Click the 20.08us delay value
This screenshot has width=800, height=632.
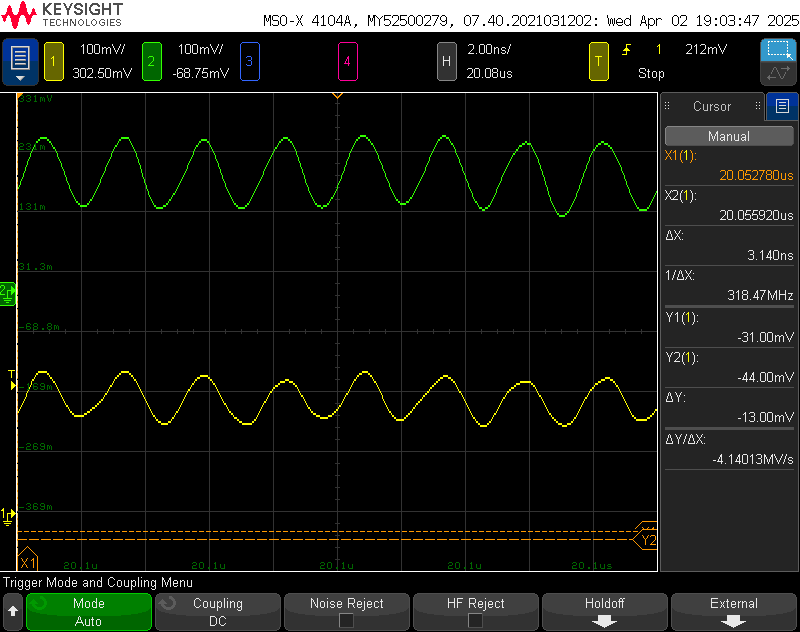(x=489, y=73)
